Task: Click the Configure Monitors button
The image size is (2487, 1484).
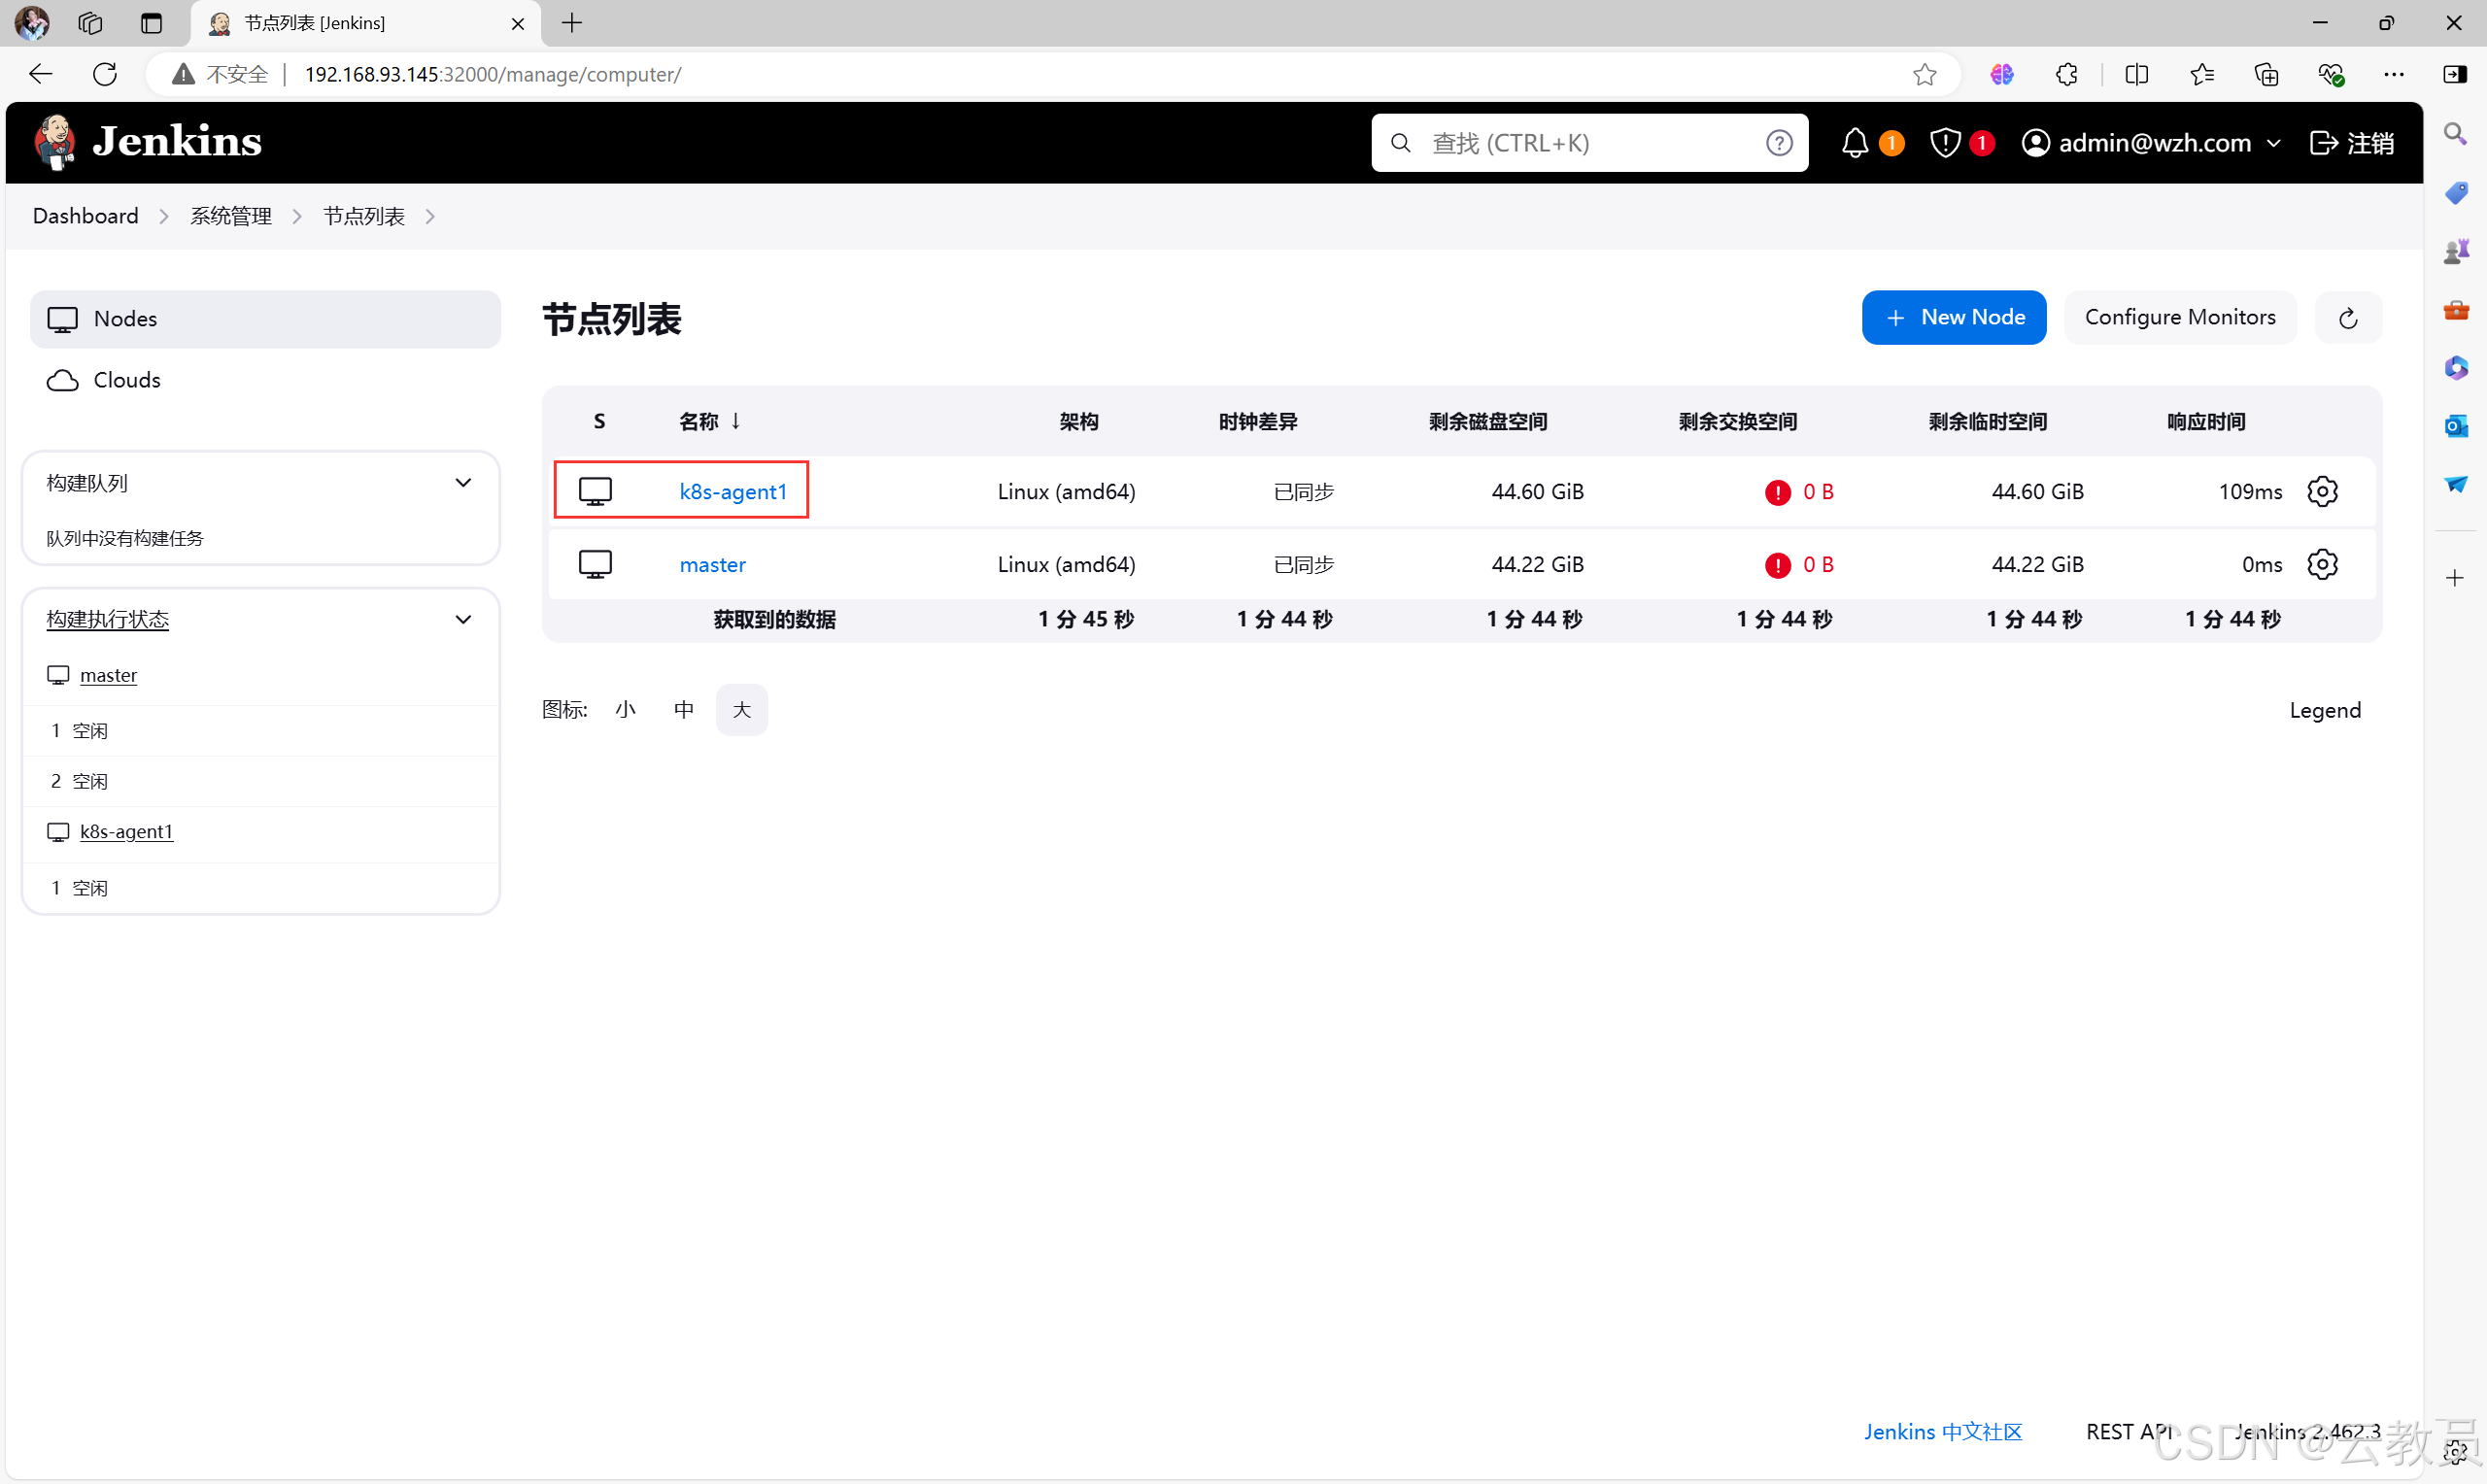Action: tap(2180, 318)
